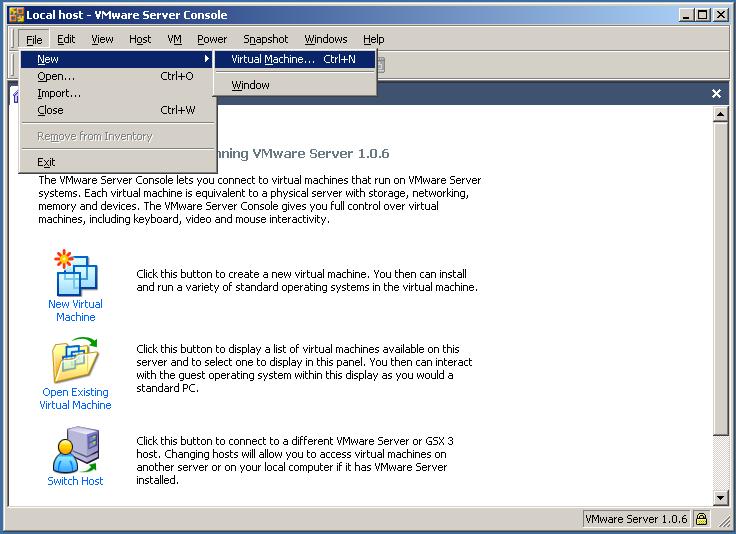Screen dimensions: 736x534
Task: Choose Virtual Machine... from New submenu
Action: point(295,59)
